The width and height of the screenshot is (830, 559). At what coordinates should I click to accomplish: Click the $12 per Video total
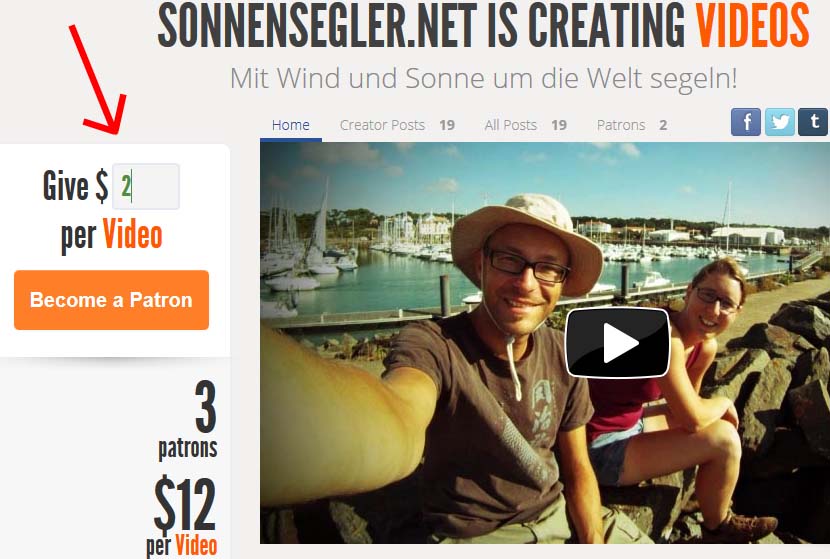[x=182, y=515]
